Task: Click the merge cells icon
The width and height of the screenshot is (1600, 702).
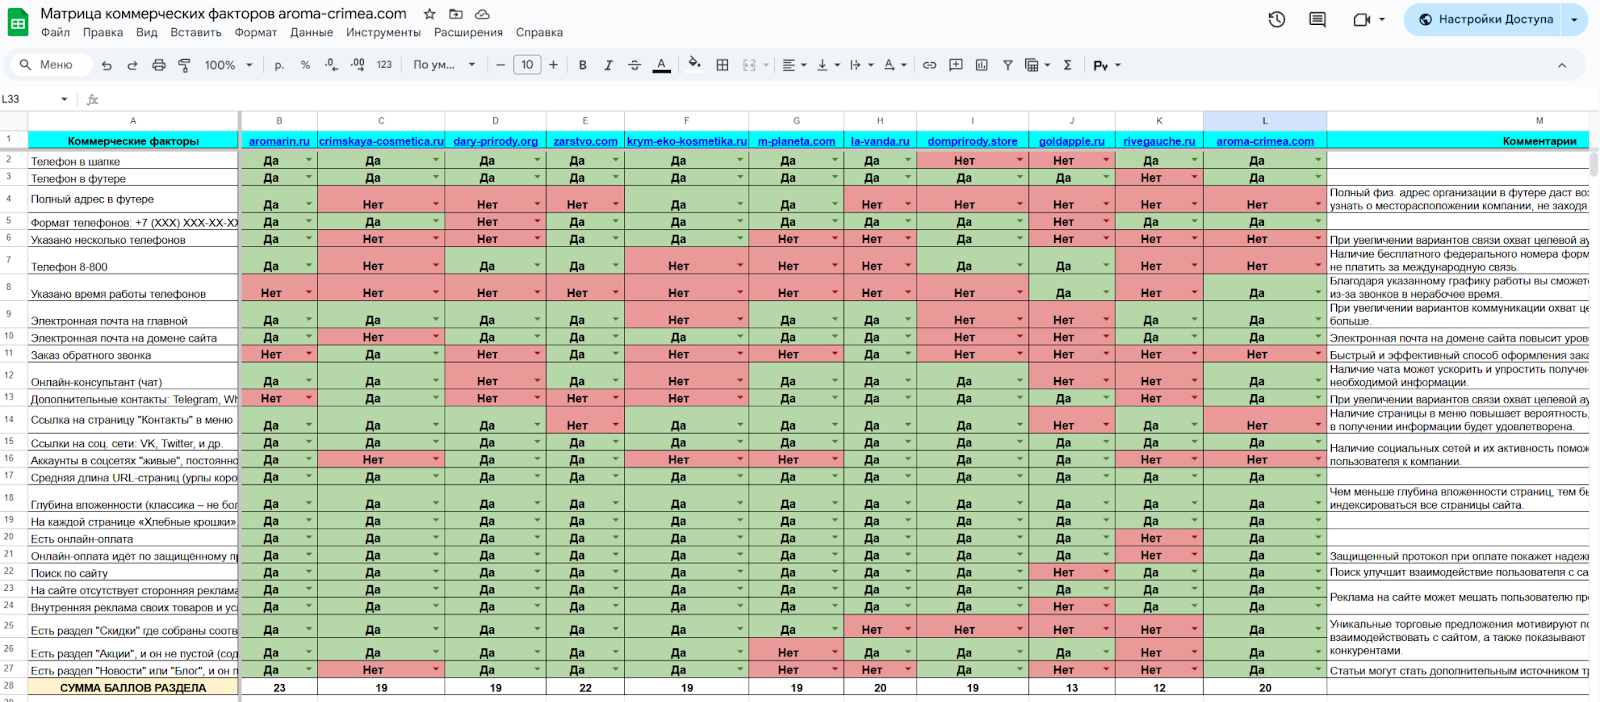Action: pyautogui.click(x=749, y=65)
